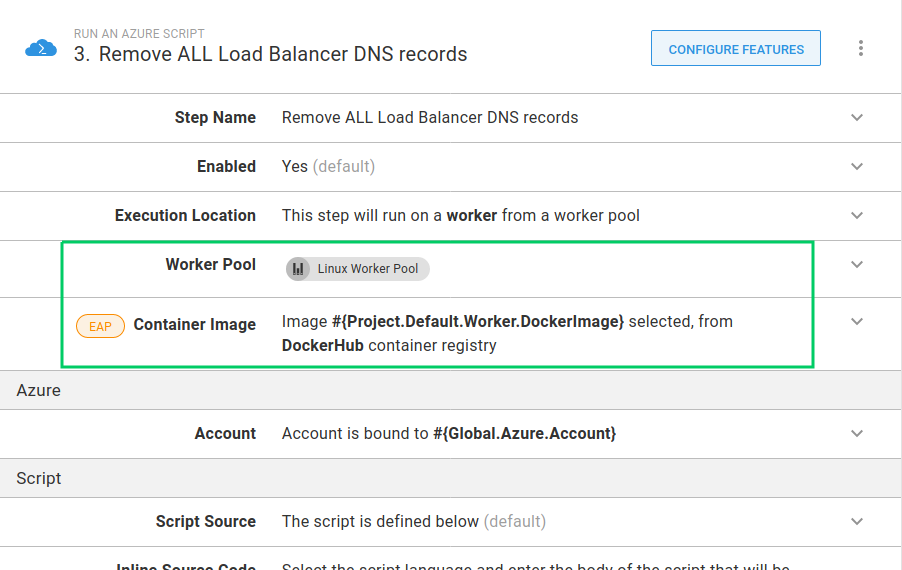Screen dimensions: 902x570
Task: Expand the Account row chevron
Action: coord(857,434)
